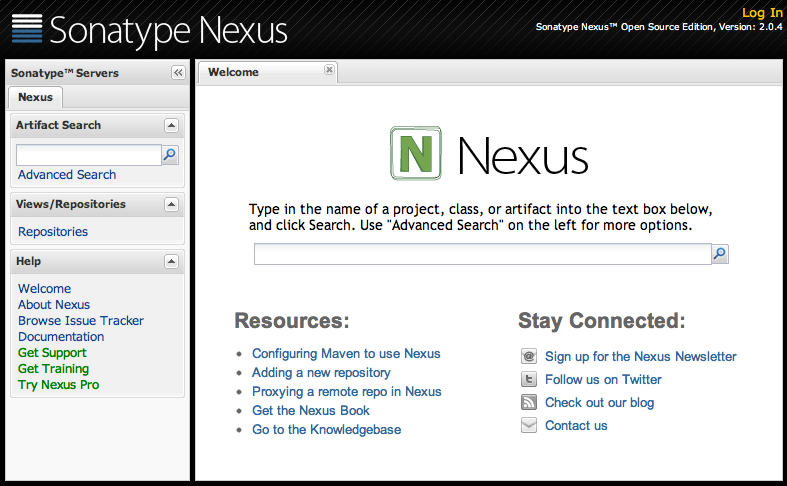Click the magnifier icon beside main search box
Image resolution: width=787 pixels, height=486 pixels.
point(719,254)
